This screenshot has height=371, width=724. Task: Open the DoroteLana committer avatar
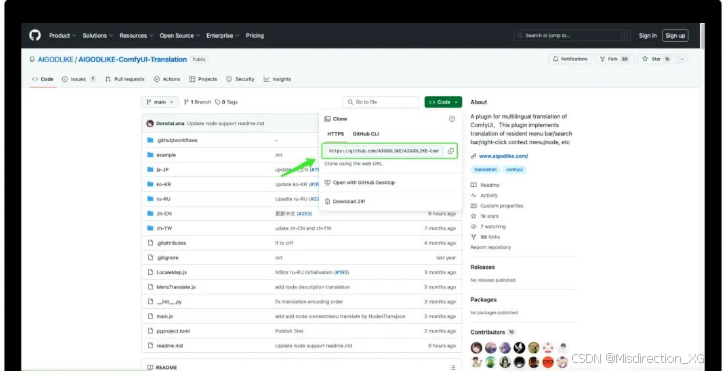tap(150, 123)
